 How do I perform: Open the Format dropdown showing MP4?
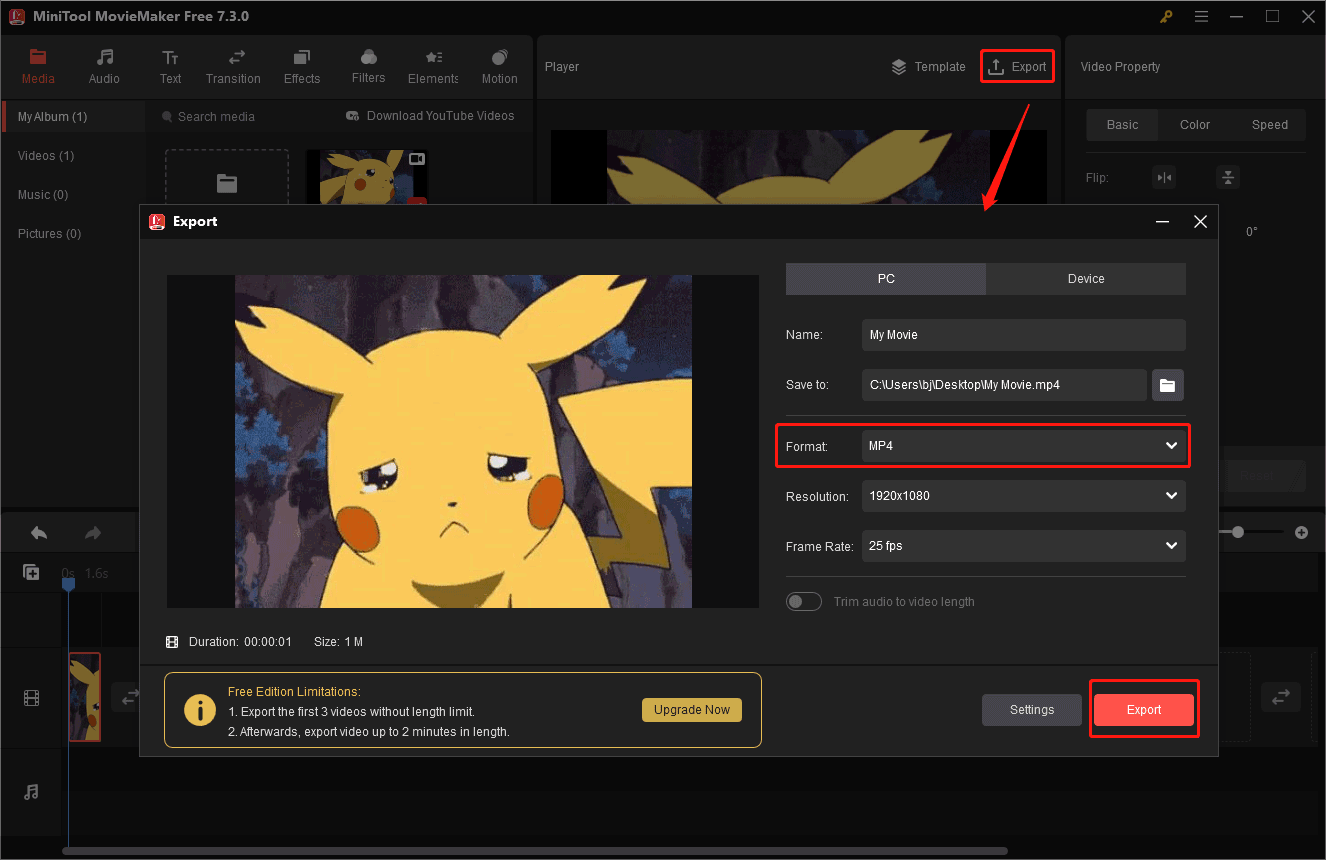1024,446
